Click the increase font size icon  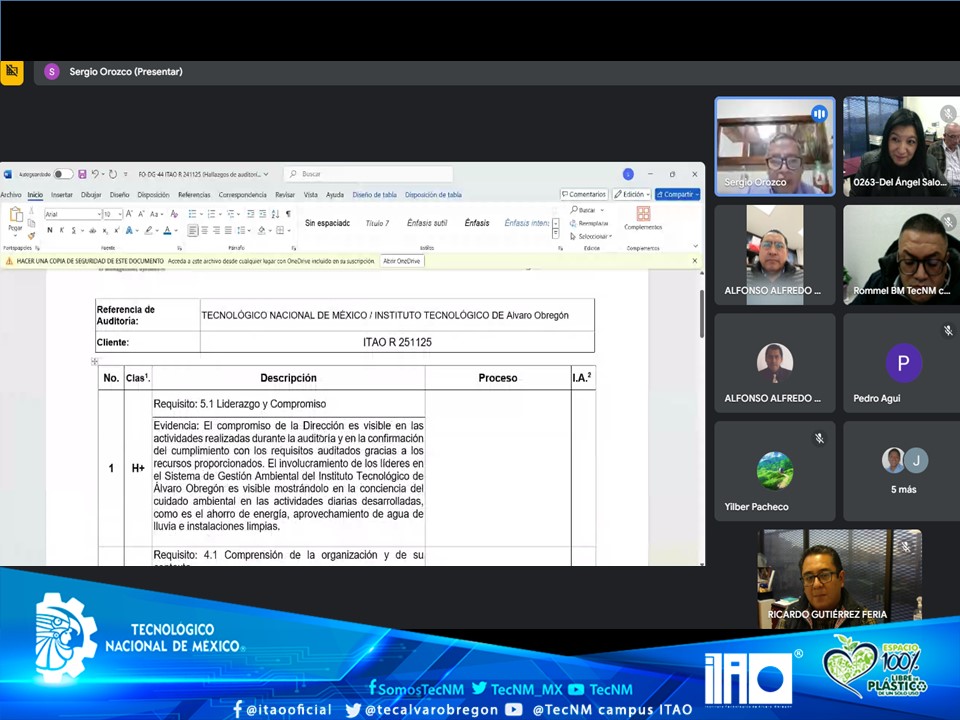(x=129, y=214)
